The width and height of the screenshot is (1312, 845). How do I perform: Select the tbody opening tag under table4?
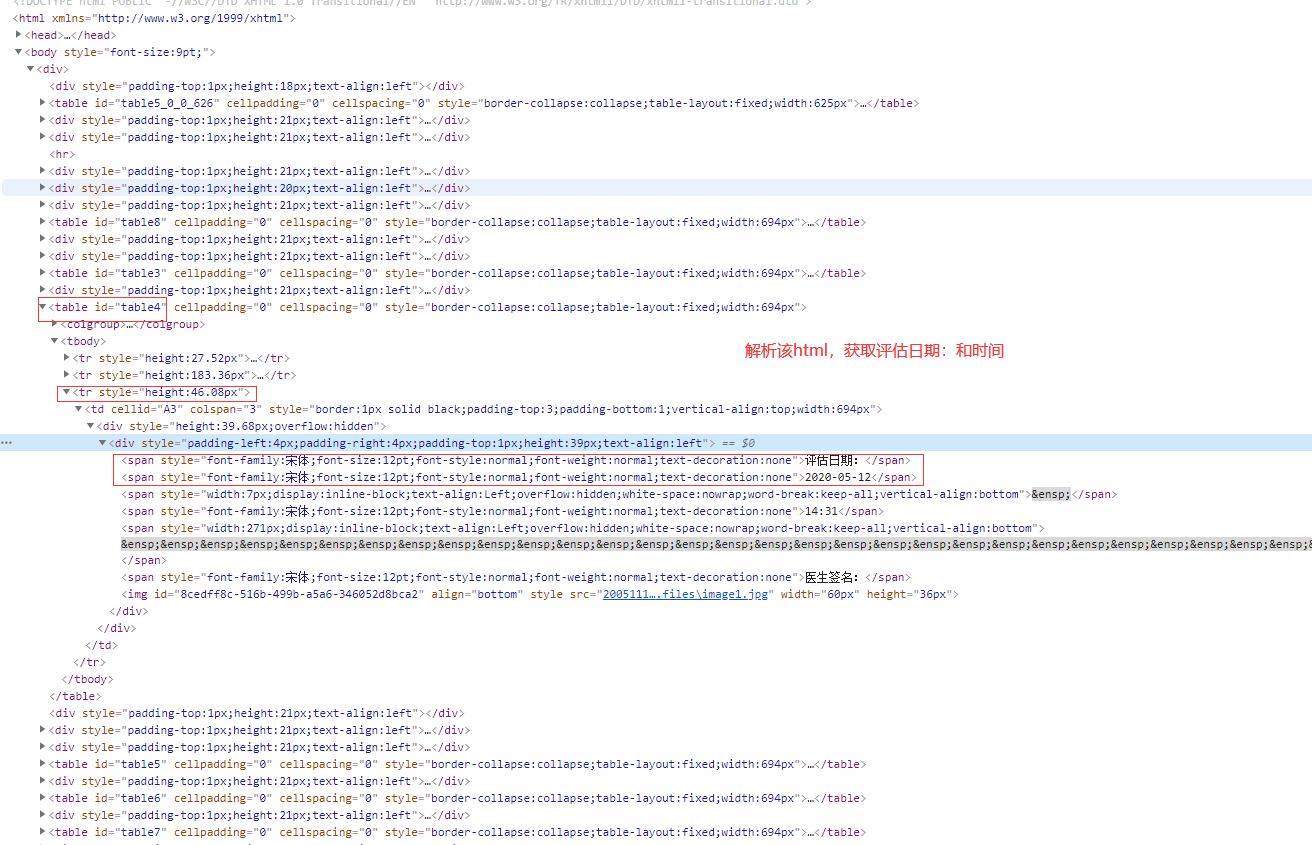[x=85, y=341]
